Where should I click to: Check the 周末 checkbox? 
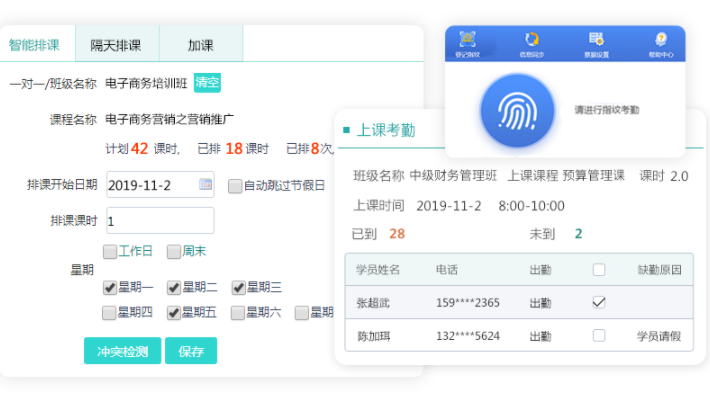pyautogui.click(x=174, y=251)
